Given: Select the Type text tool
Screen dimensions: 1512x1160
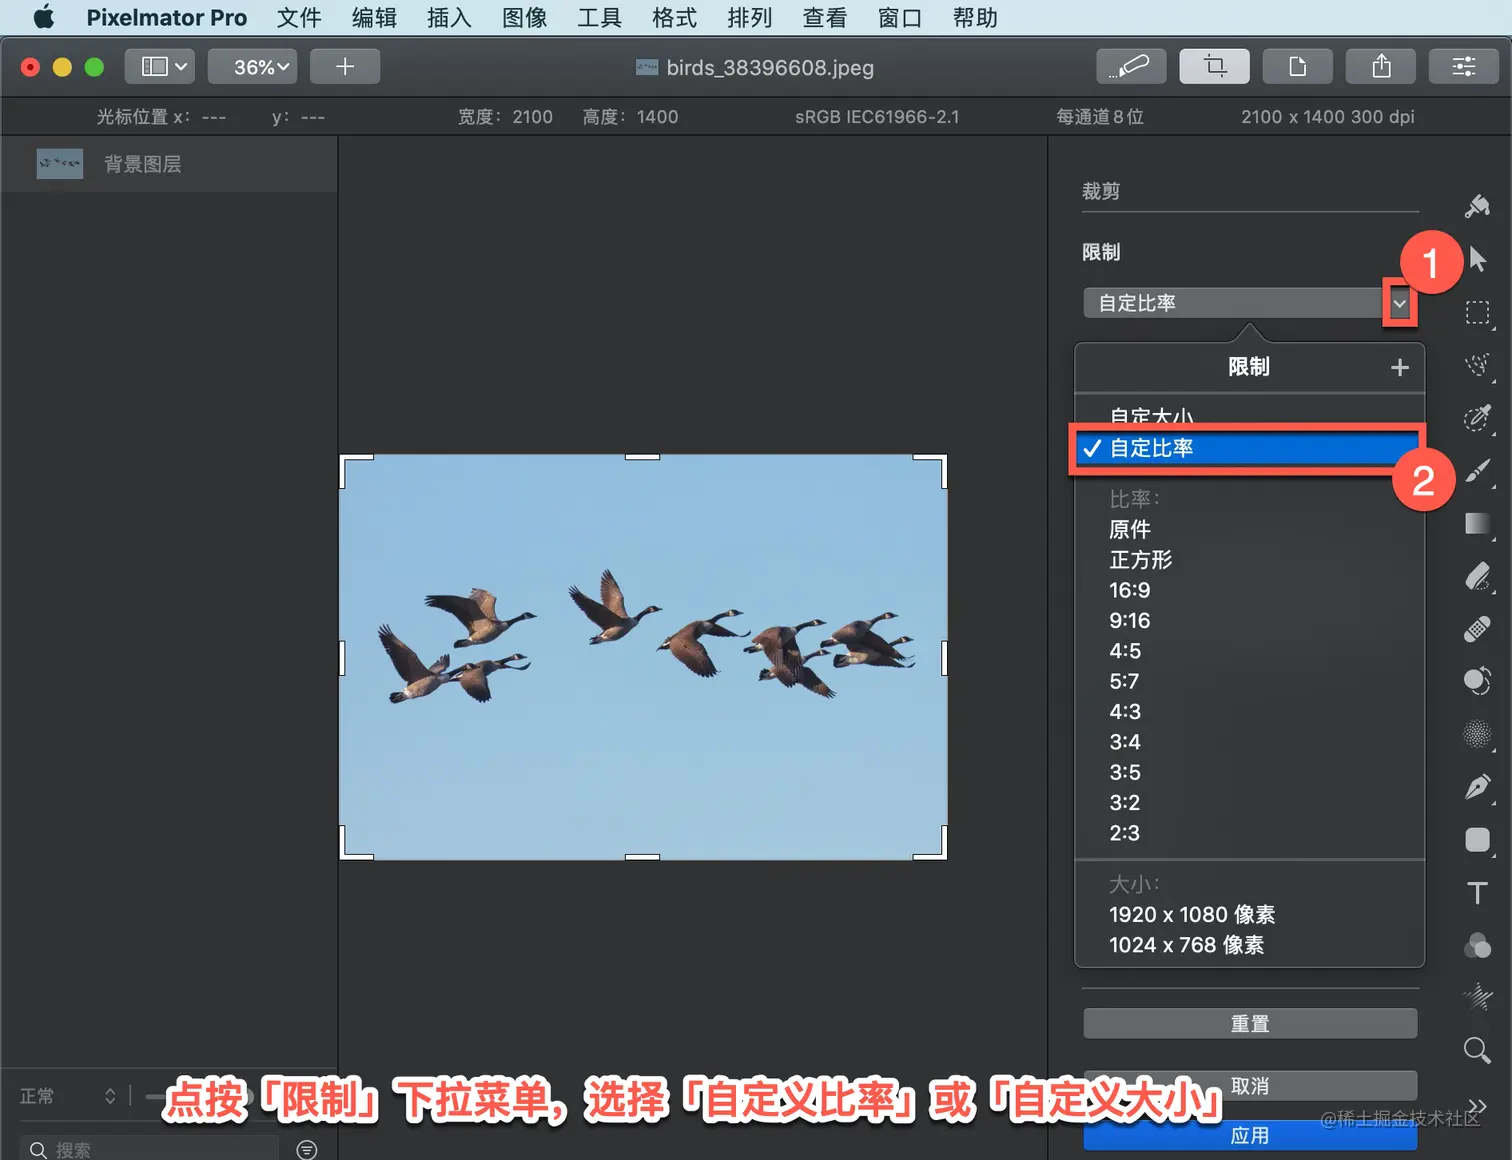Looking at the screenshot, I should click(x=1477, y=893).
